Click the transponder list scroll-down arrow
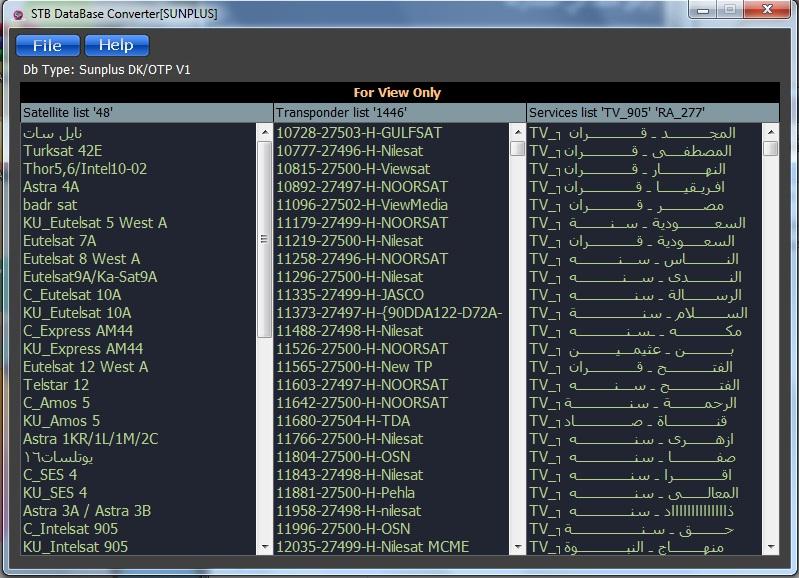Image resolution: width=799 pixels, height=578 pixels. click(517, 547)
